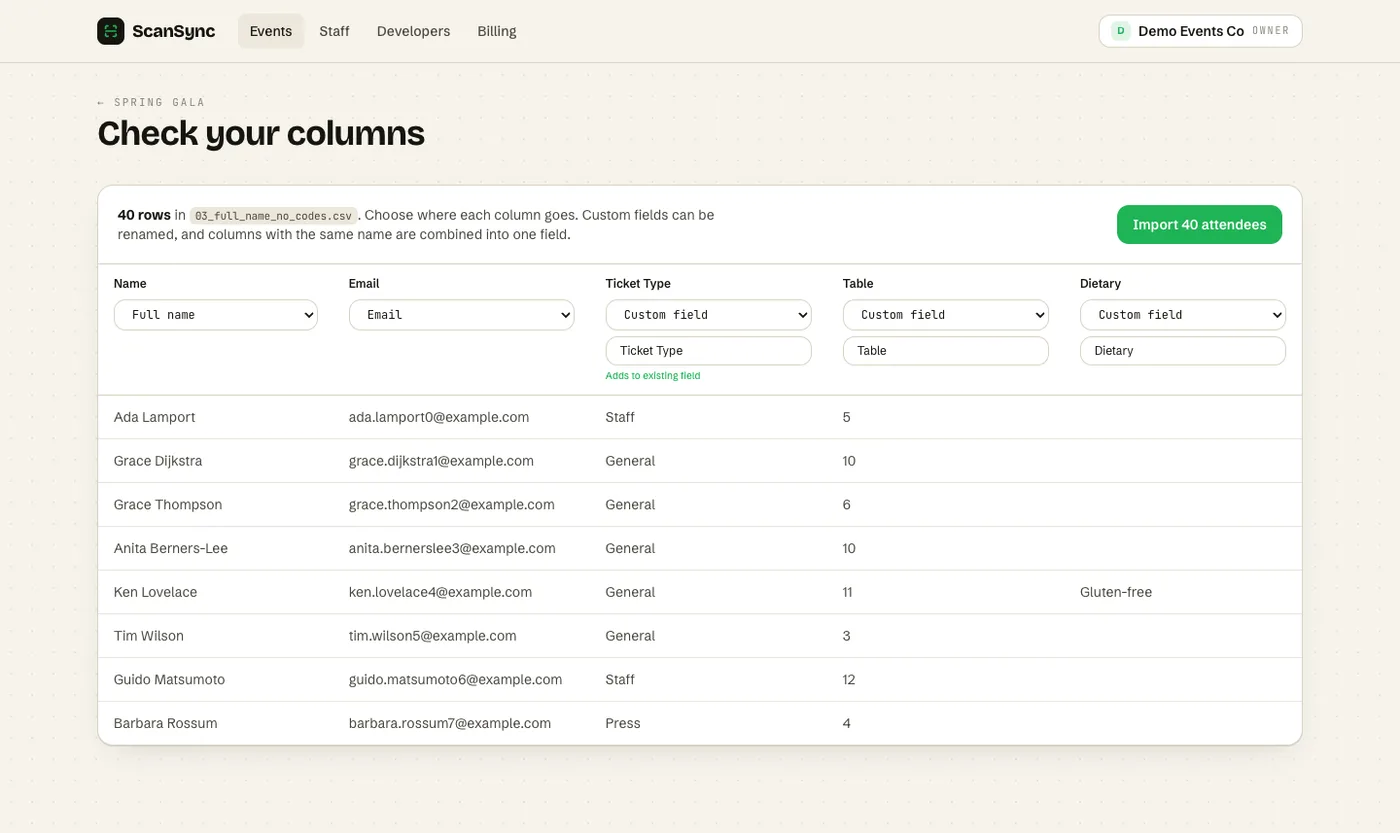Select the Tim Wilson name cell
Screen dimensions: 1400x833
point(149,636)
